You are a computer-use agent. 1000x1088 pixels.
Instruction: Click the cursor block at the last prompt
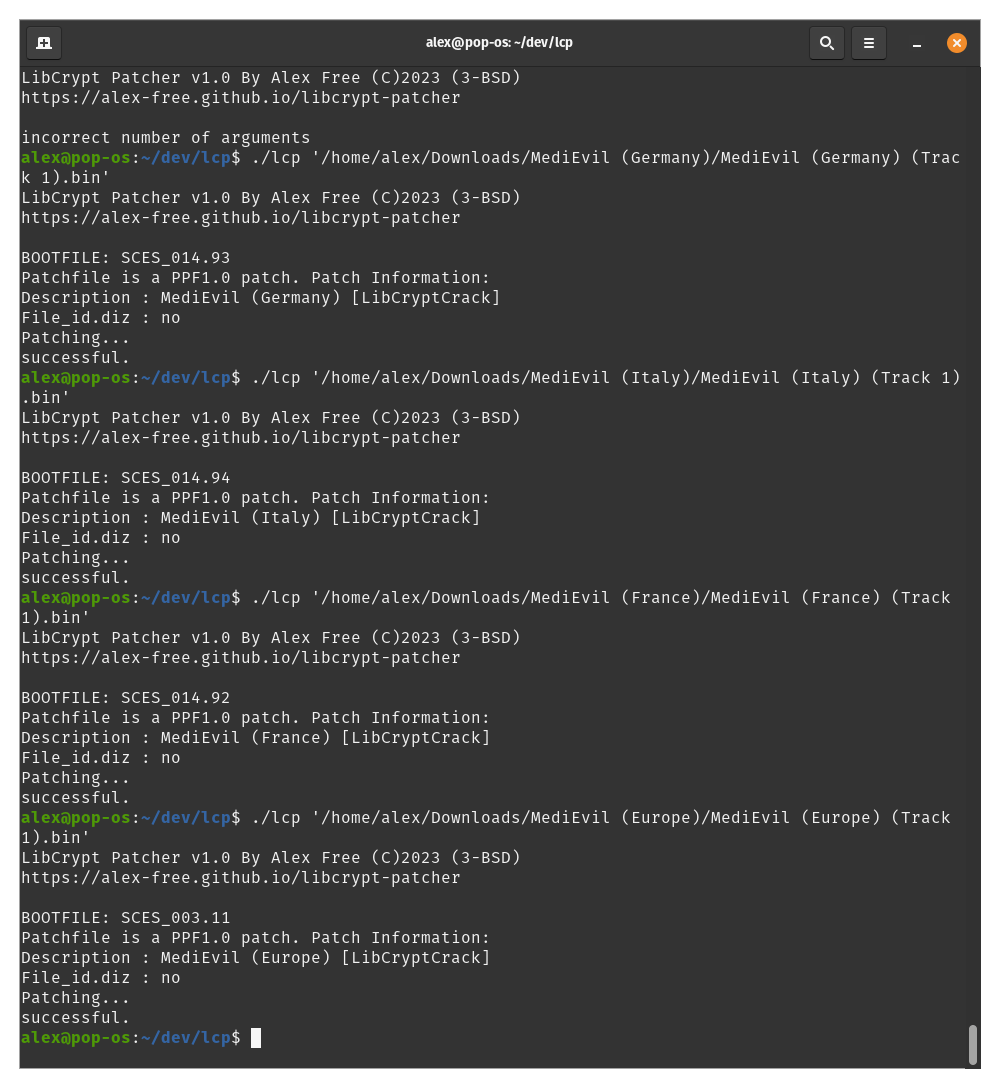pos(256,1038)
